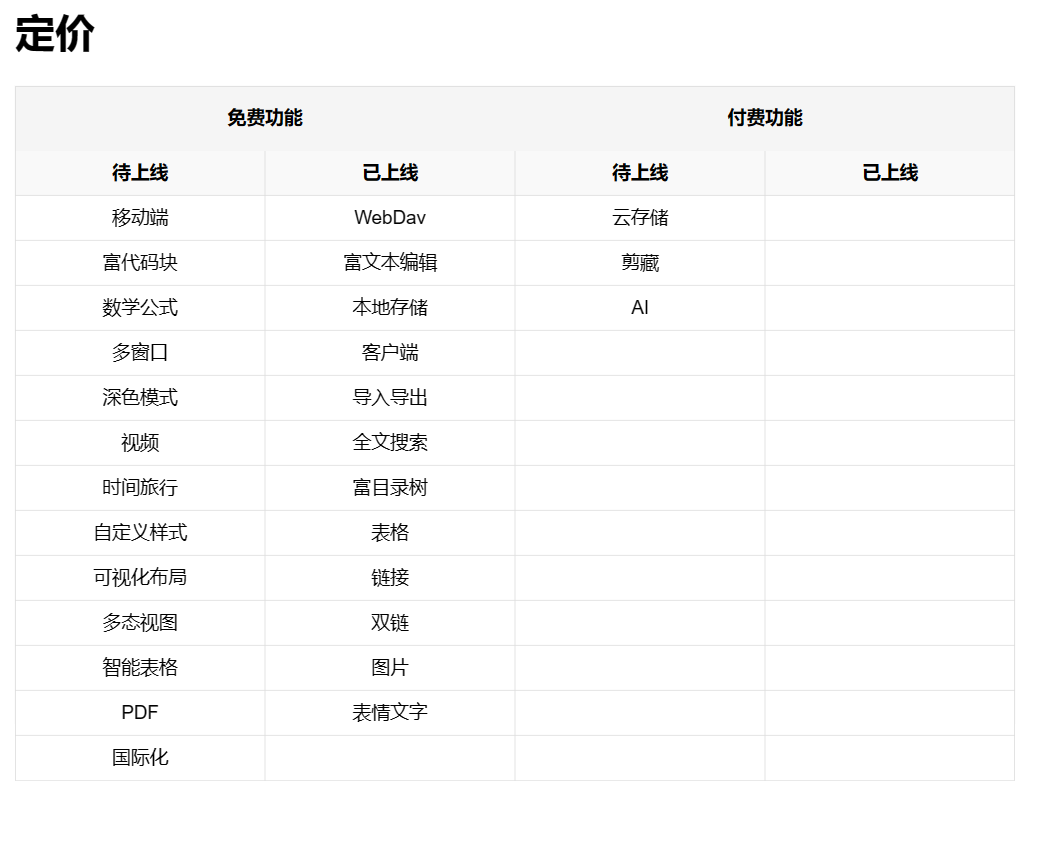Click the 表情文字 cell
1039x859 pixels.
click(390, 713)
